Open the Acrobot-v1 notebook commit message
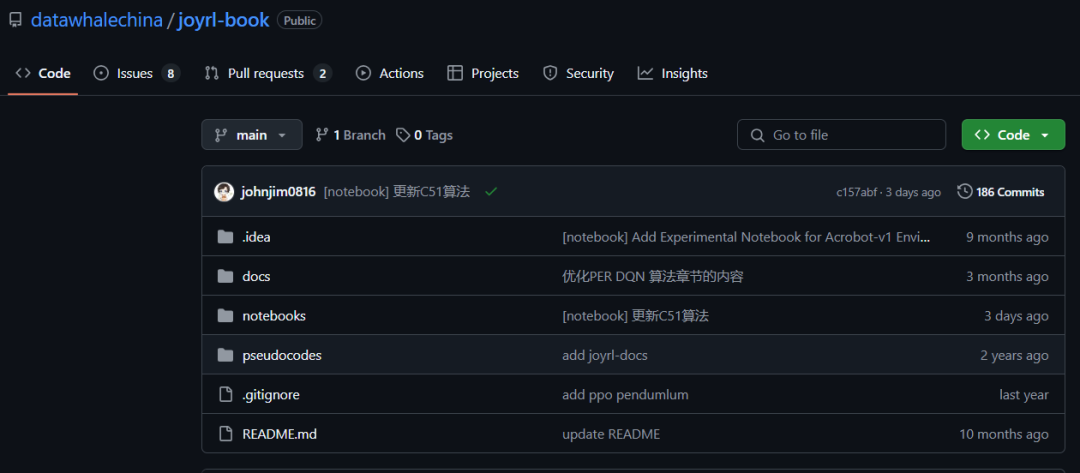Viewport: 1080px width, 473px height. pyautogui.click(x=747, y=237)
